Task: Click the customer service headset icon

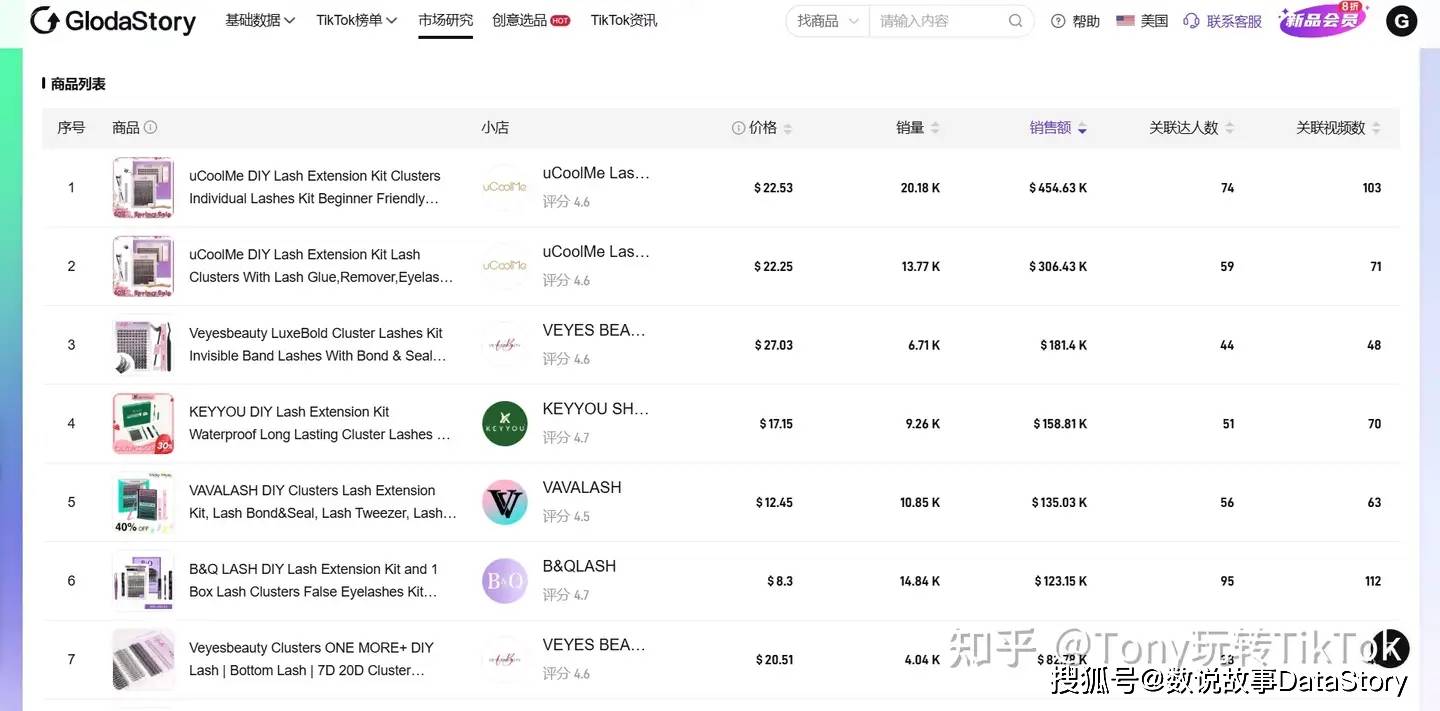Action: [x=1191, y=21]
